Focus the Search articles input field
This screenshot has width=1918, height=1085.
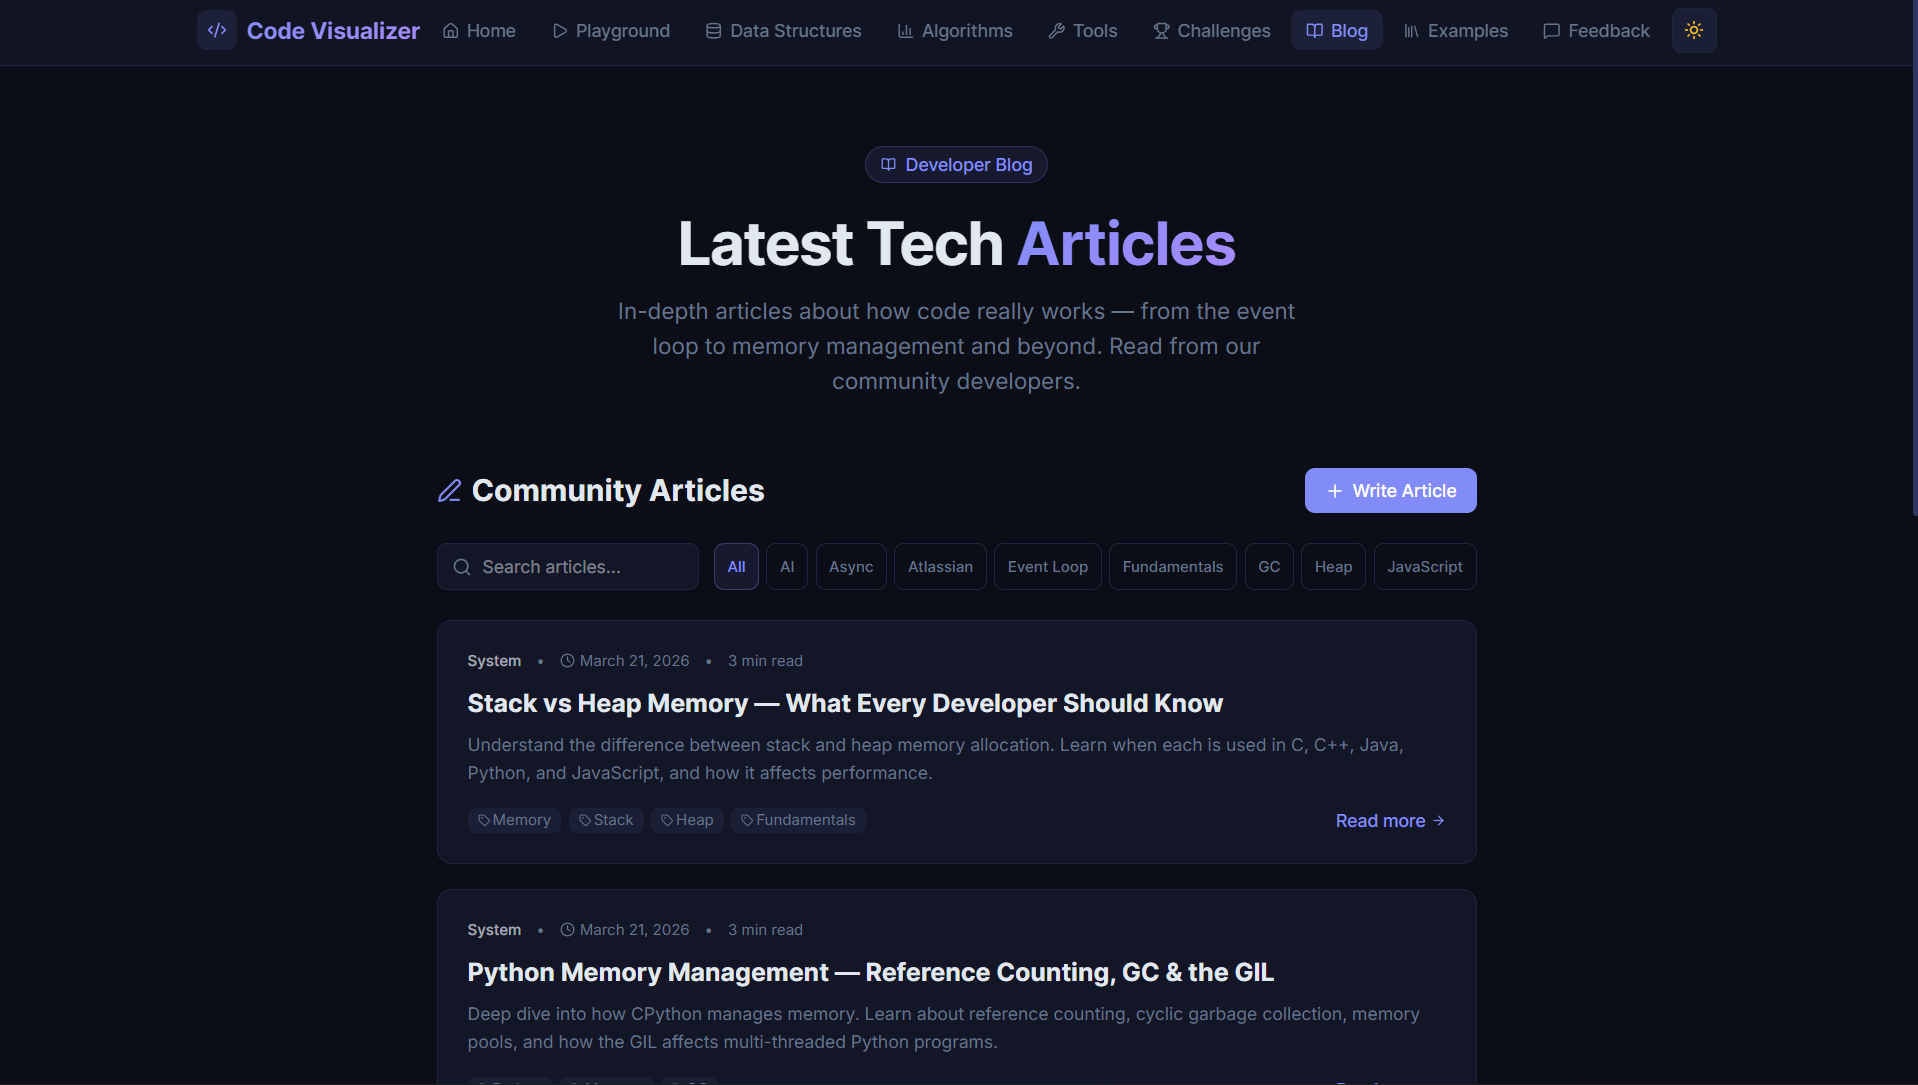[x=568, y=567]
